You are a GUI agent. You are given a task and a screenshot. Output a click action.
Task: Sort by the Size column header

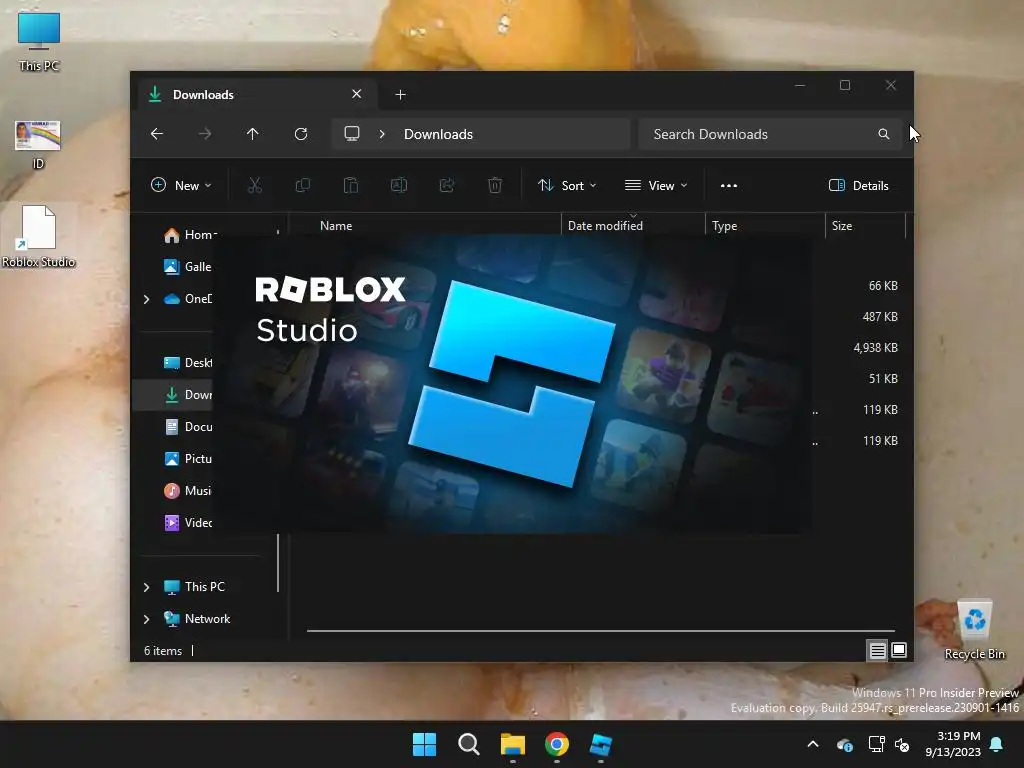pos(865,225)
